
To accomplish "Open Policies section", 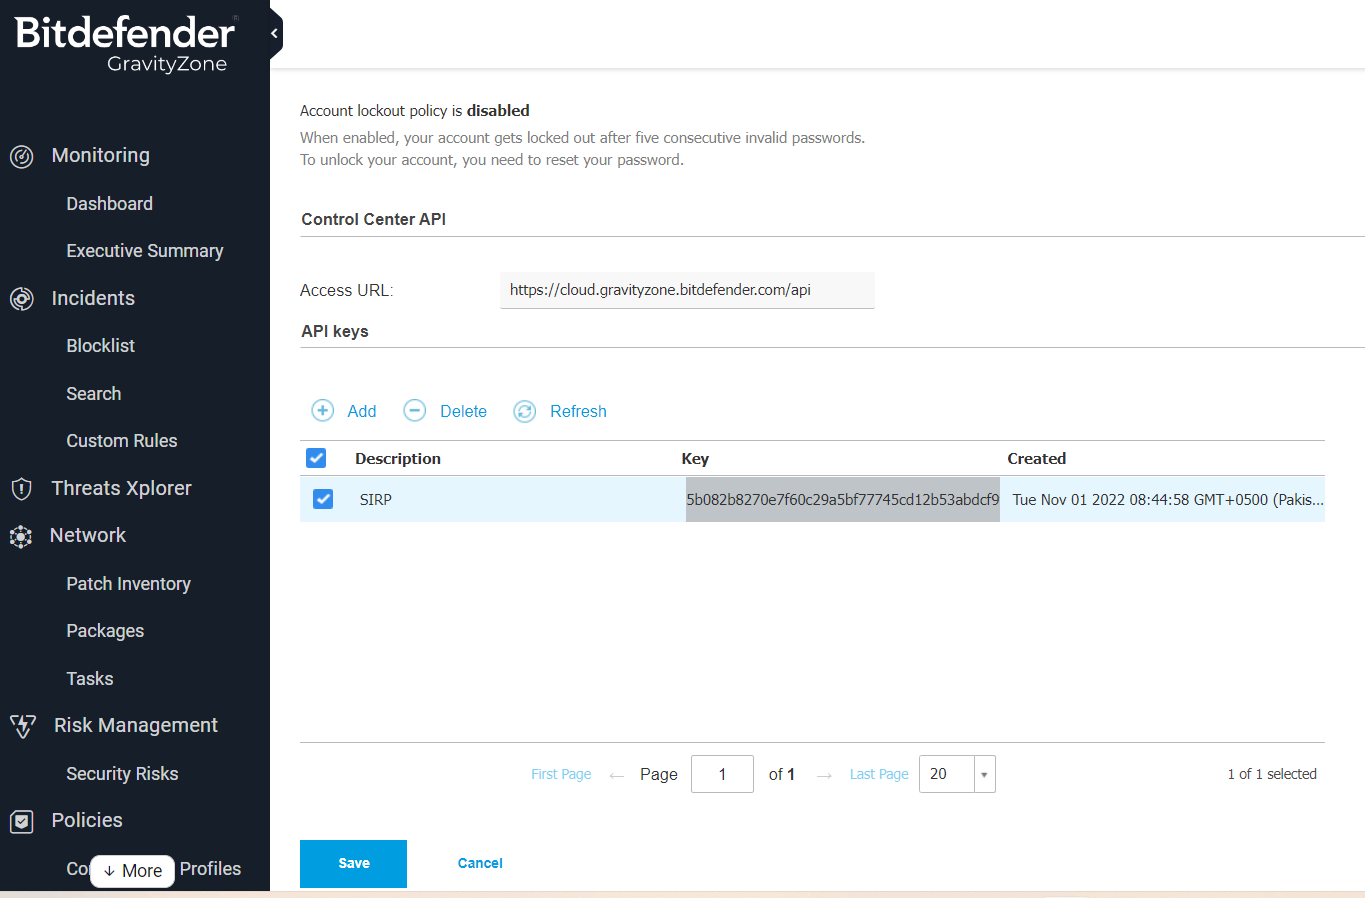I will [x=87, y=820].
